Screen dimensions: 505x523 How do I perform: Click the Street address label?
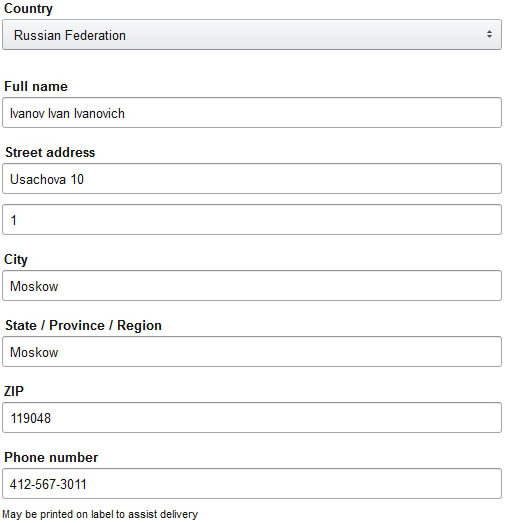[x=50, y=152]
